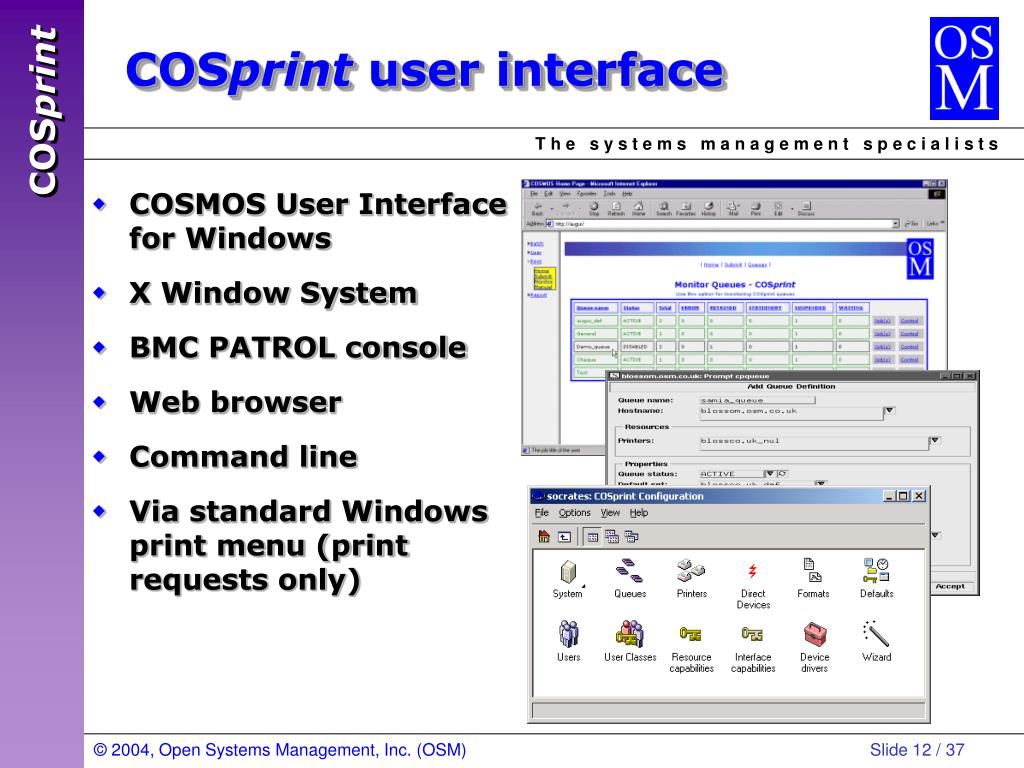Screen dimensions: 1024x768
Task: Click the Links toolbar label in Internet Explorer
Action: [x=934, y=224]
